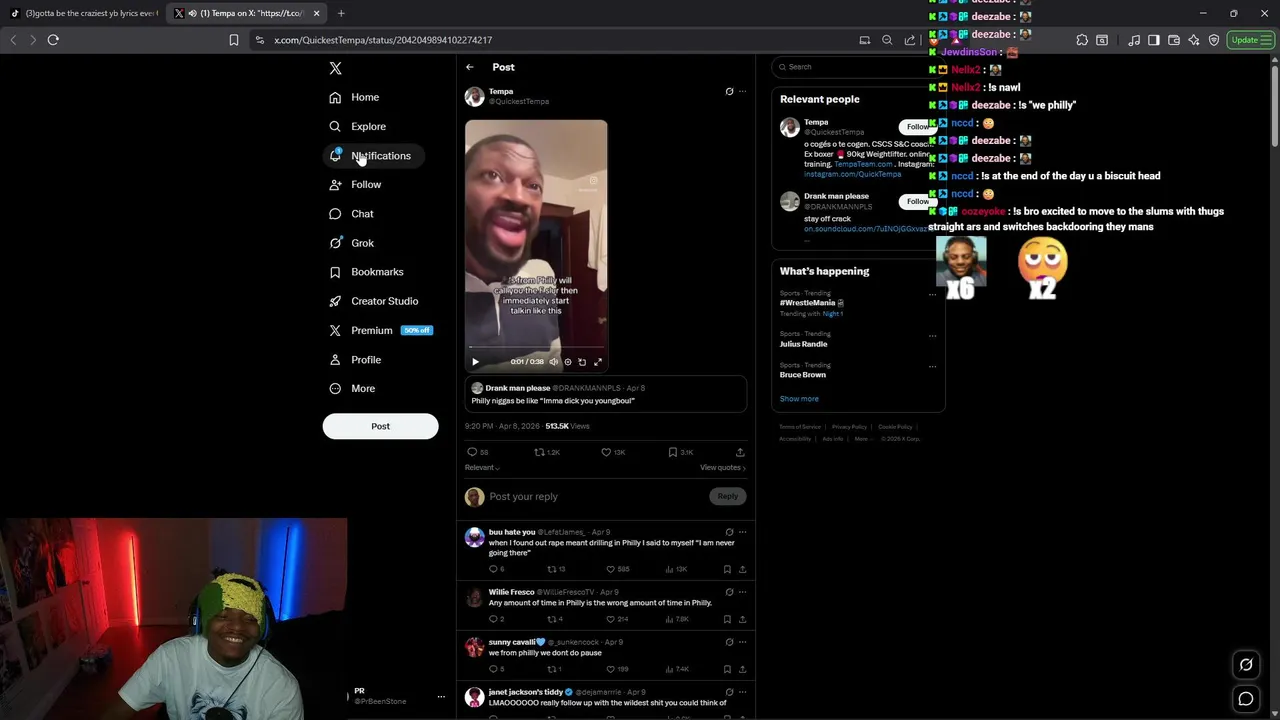Image resolution: width=1280 pixels, height=720 pixels.
Task: Click the grey Reply button
Action: point(727,497)
